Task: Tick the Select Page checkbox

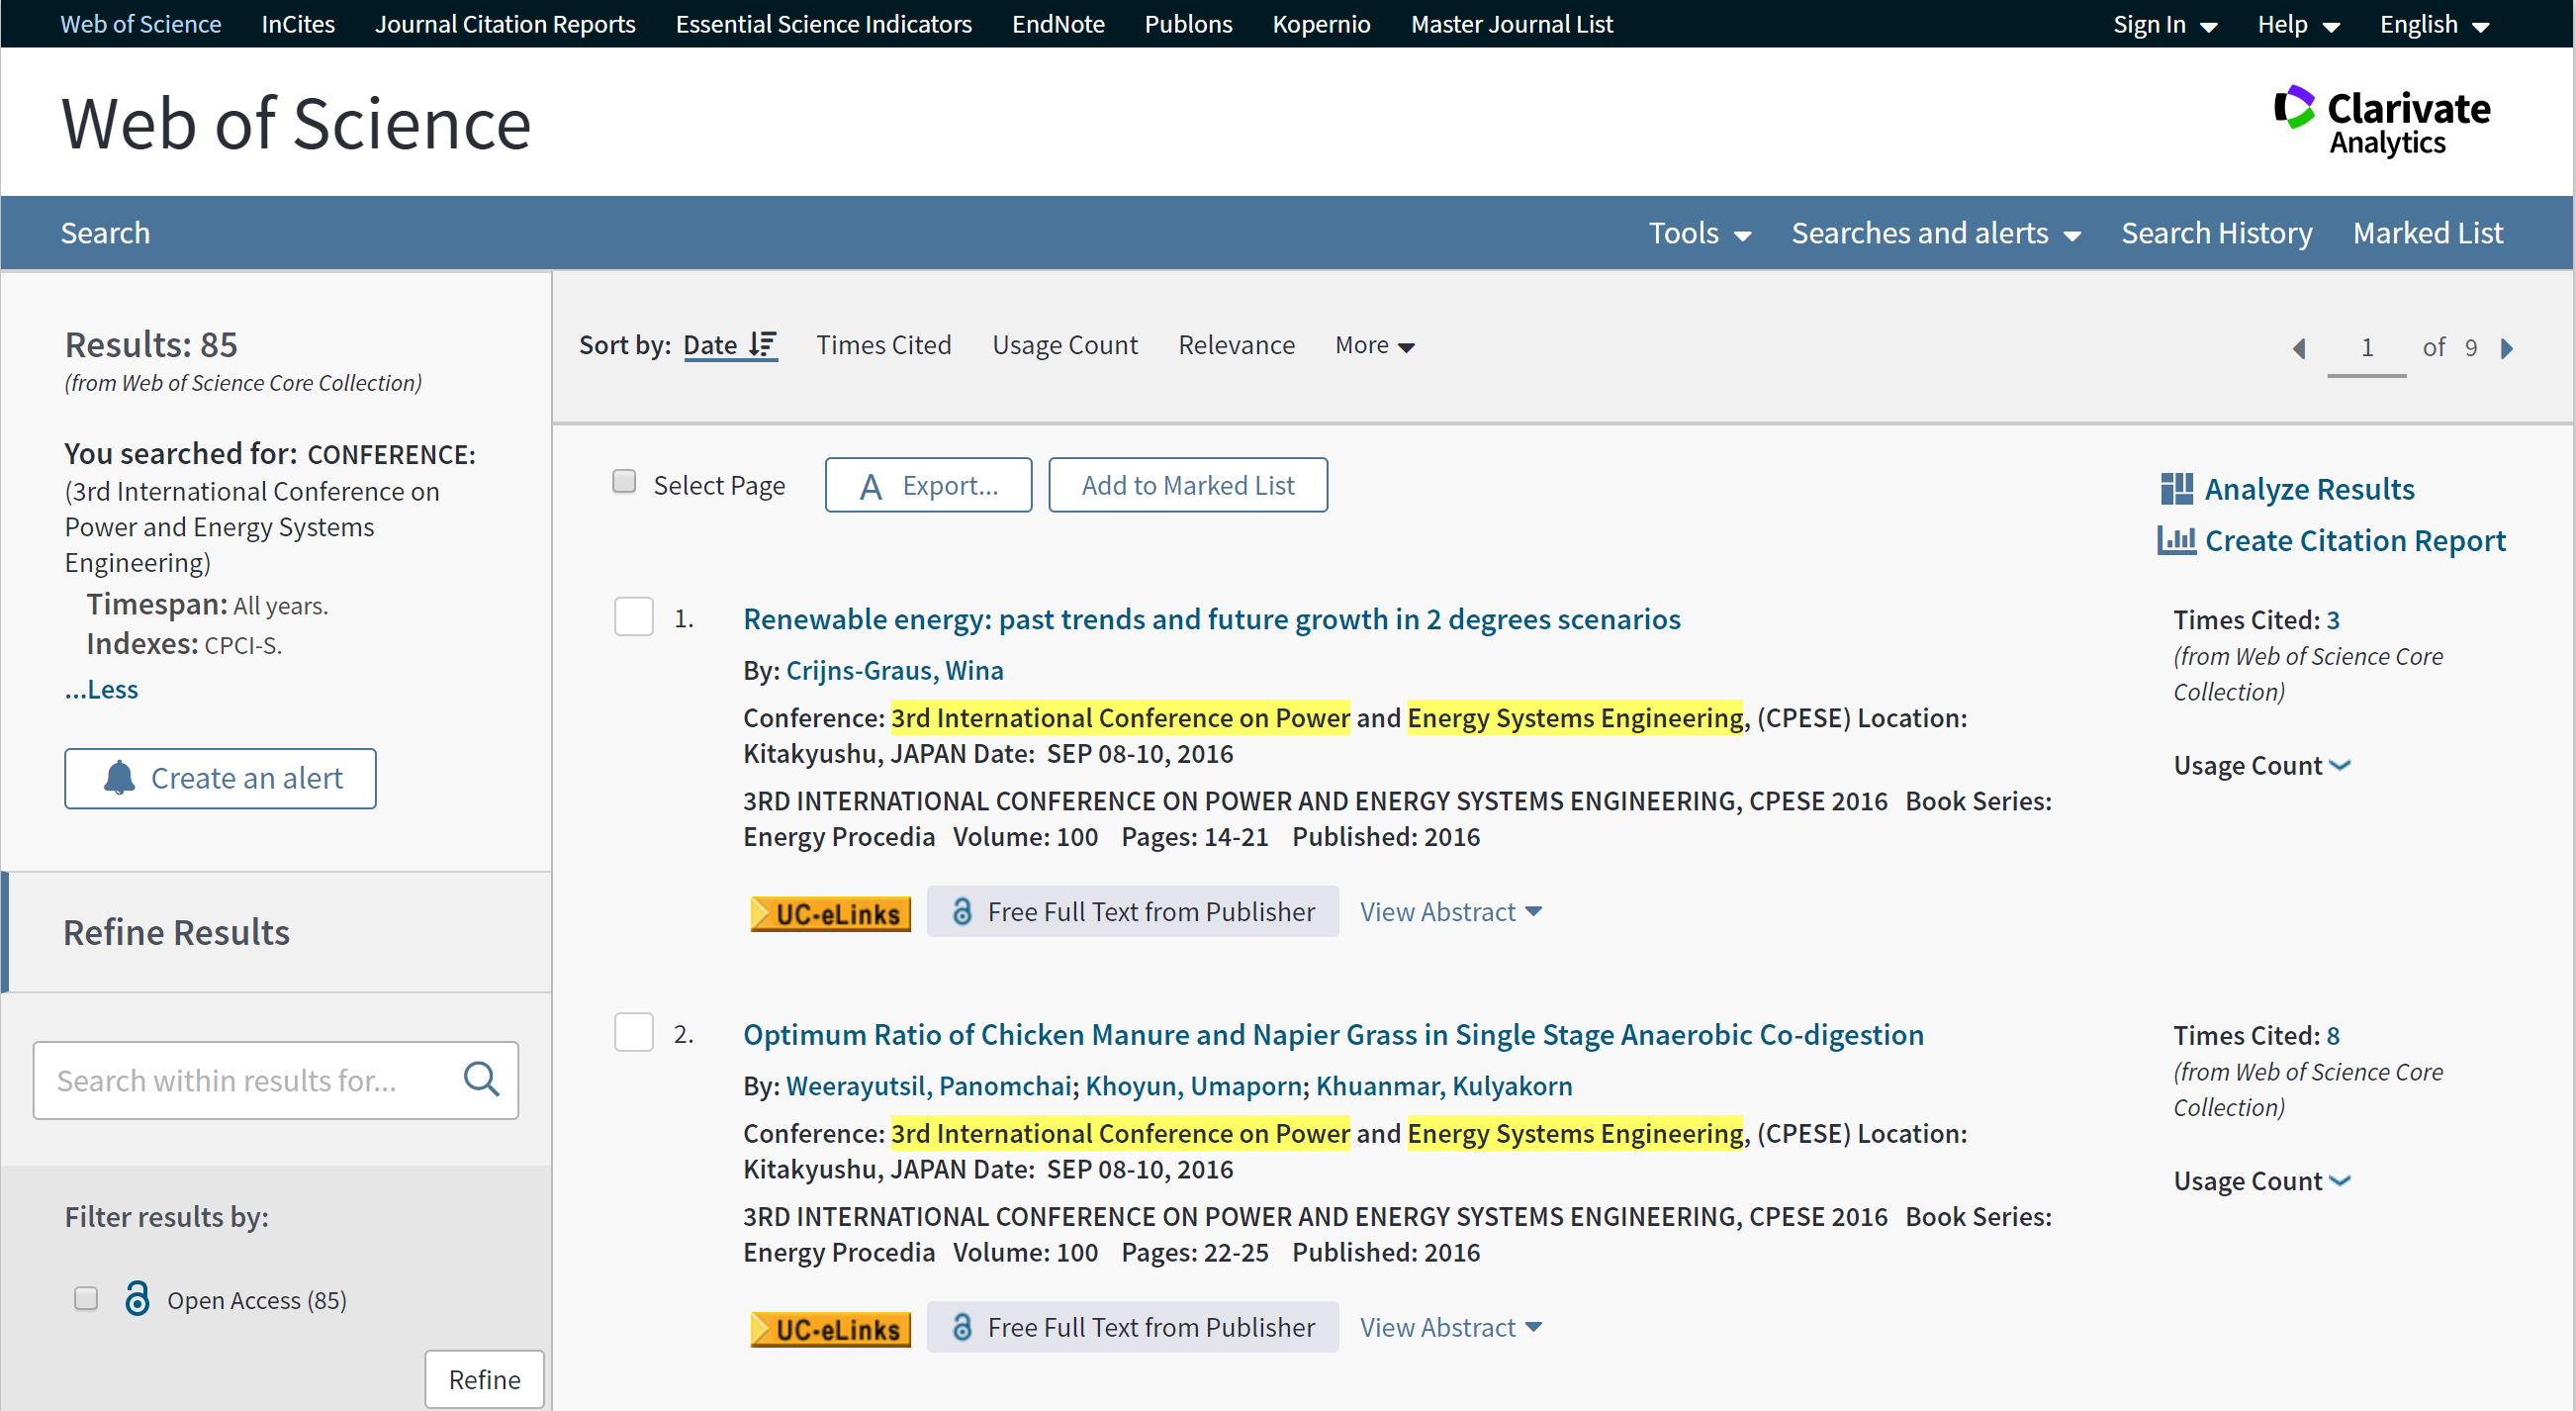Action: coord(624,482)
